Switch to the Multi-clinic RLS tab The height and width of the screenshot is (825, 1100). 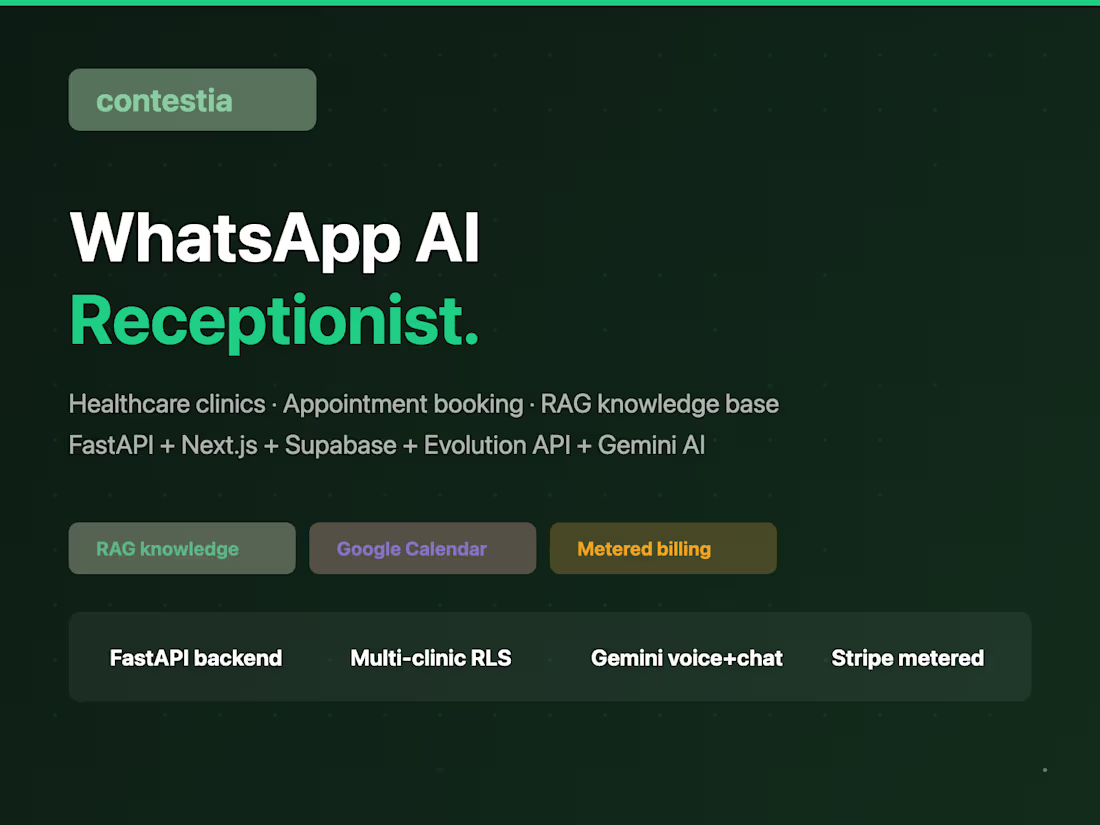430,658
